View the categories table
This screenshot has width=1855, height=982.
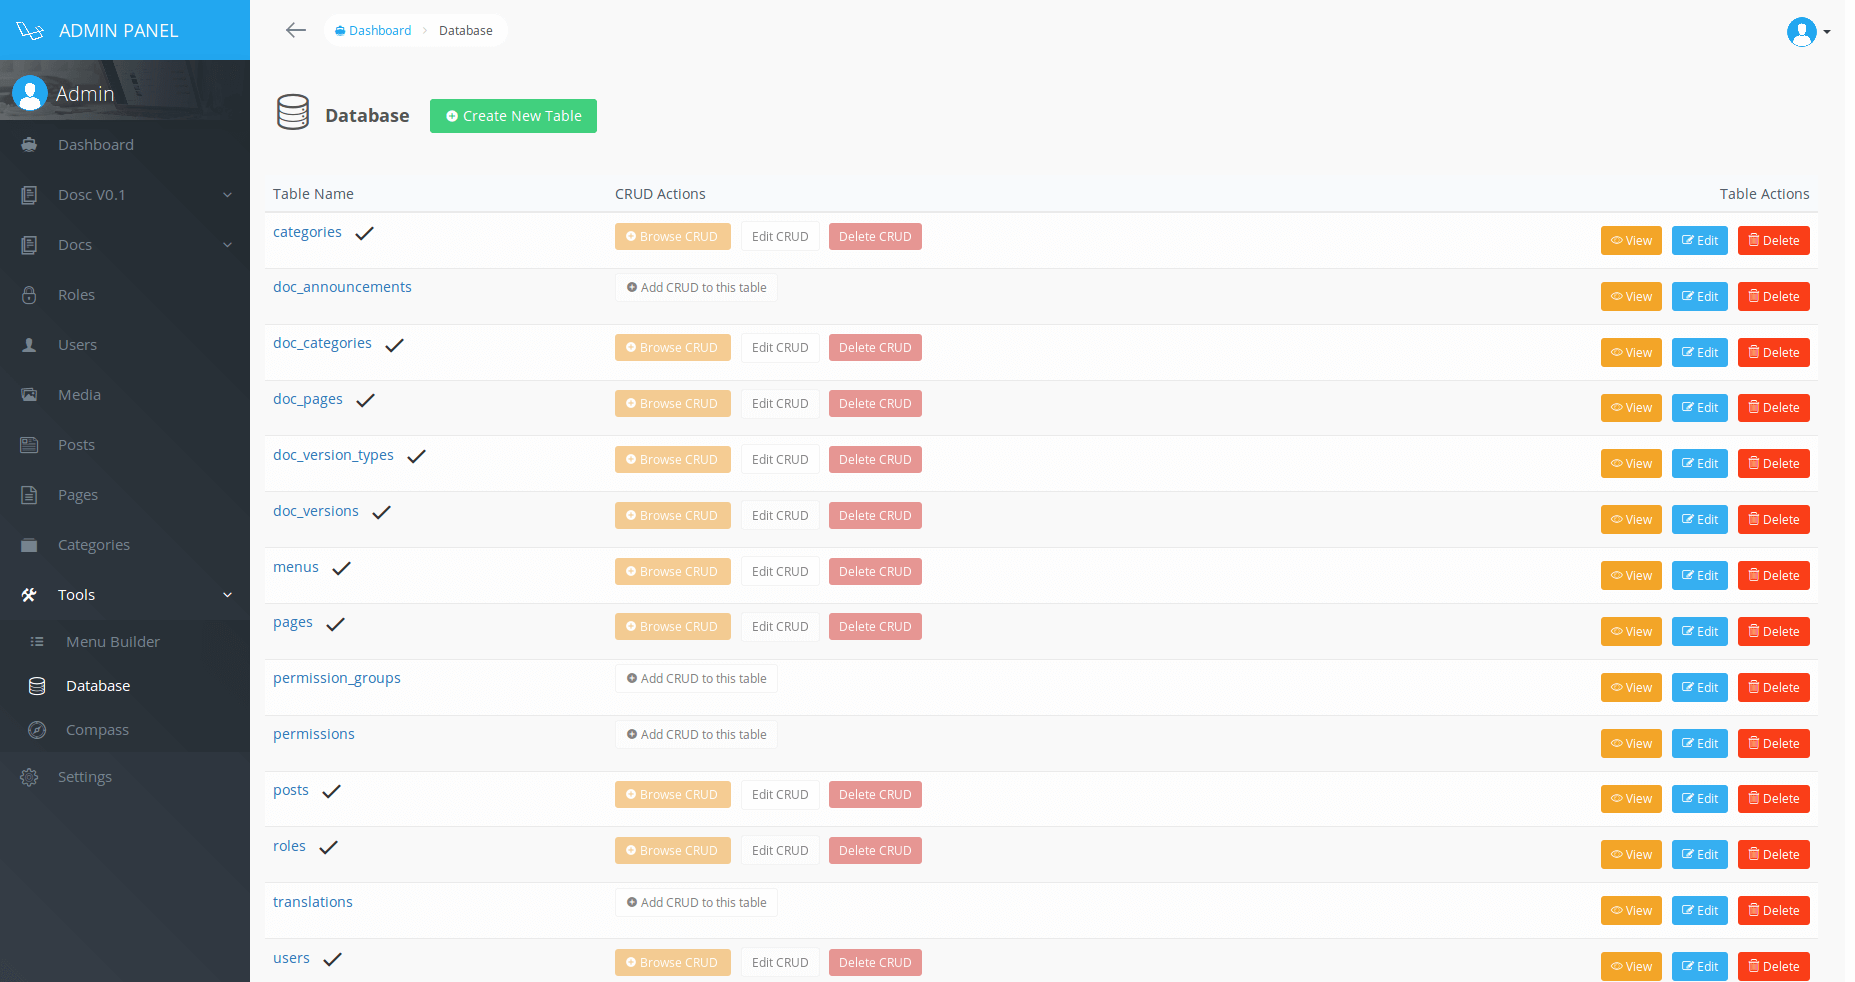1631,241
